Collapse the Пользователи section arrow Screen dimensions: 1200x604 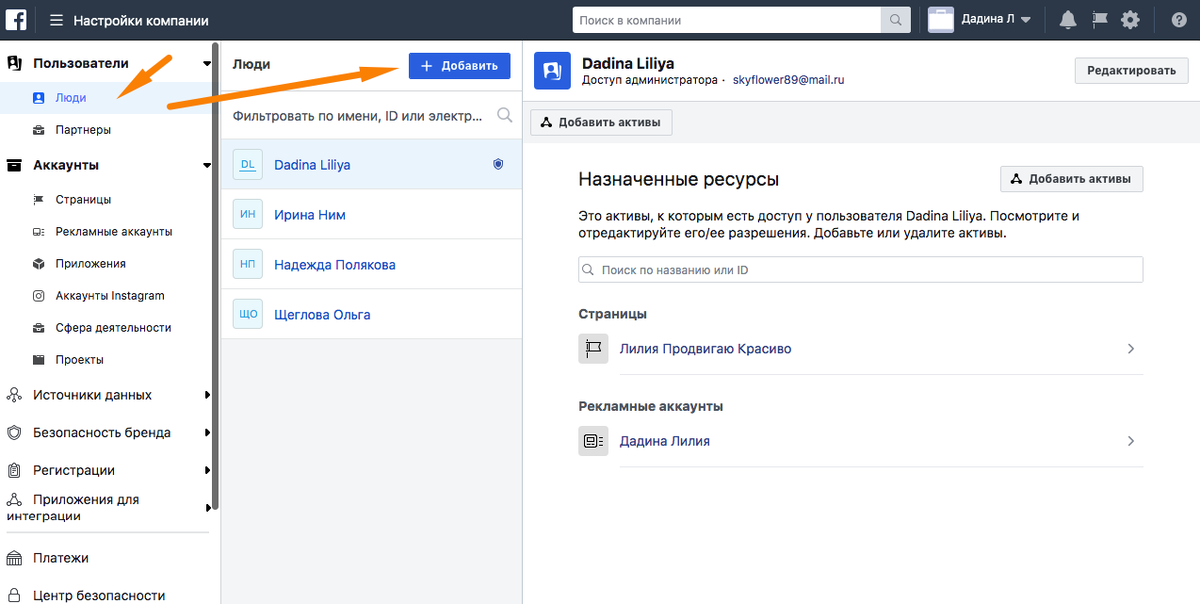point(206,64)
